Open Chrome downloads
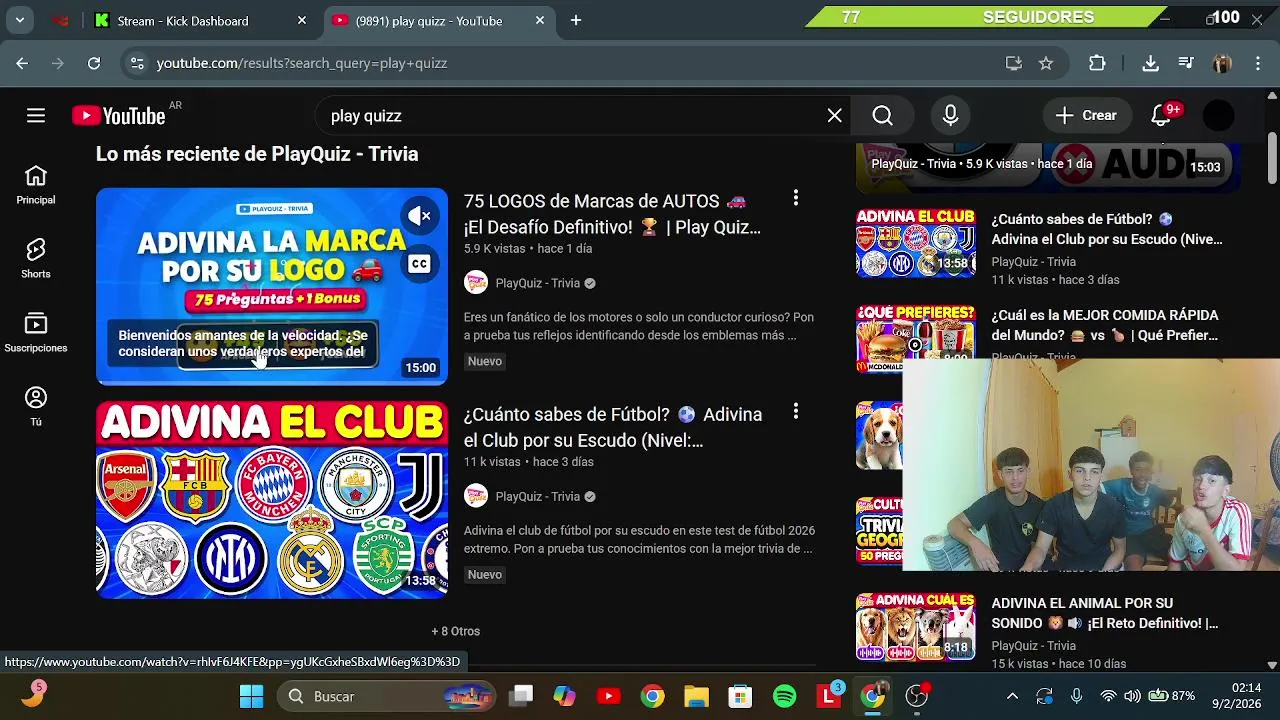The width and height of the screenshot is (1280, 720). (x=1150, y=63)
